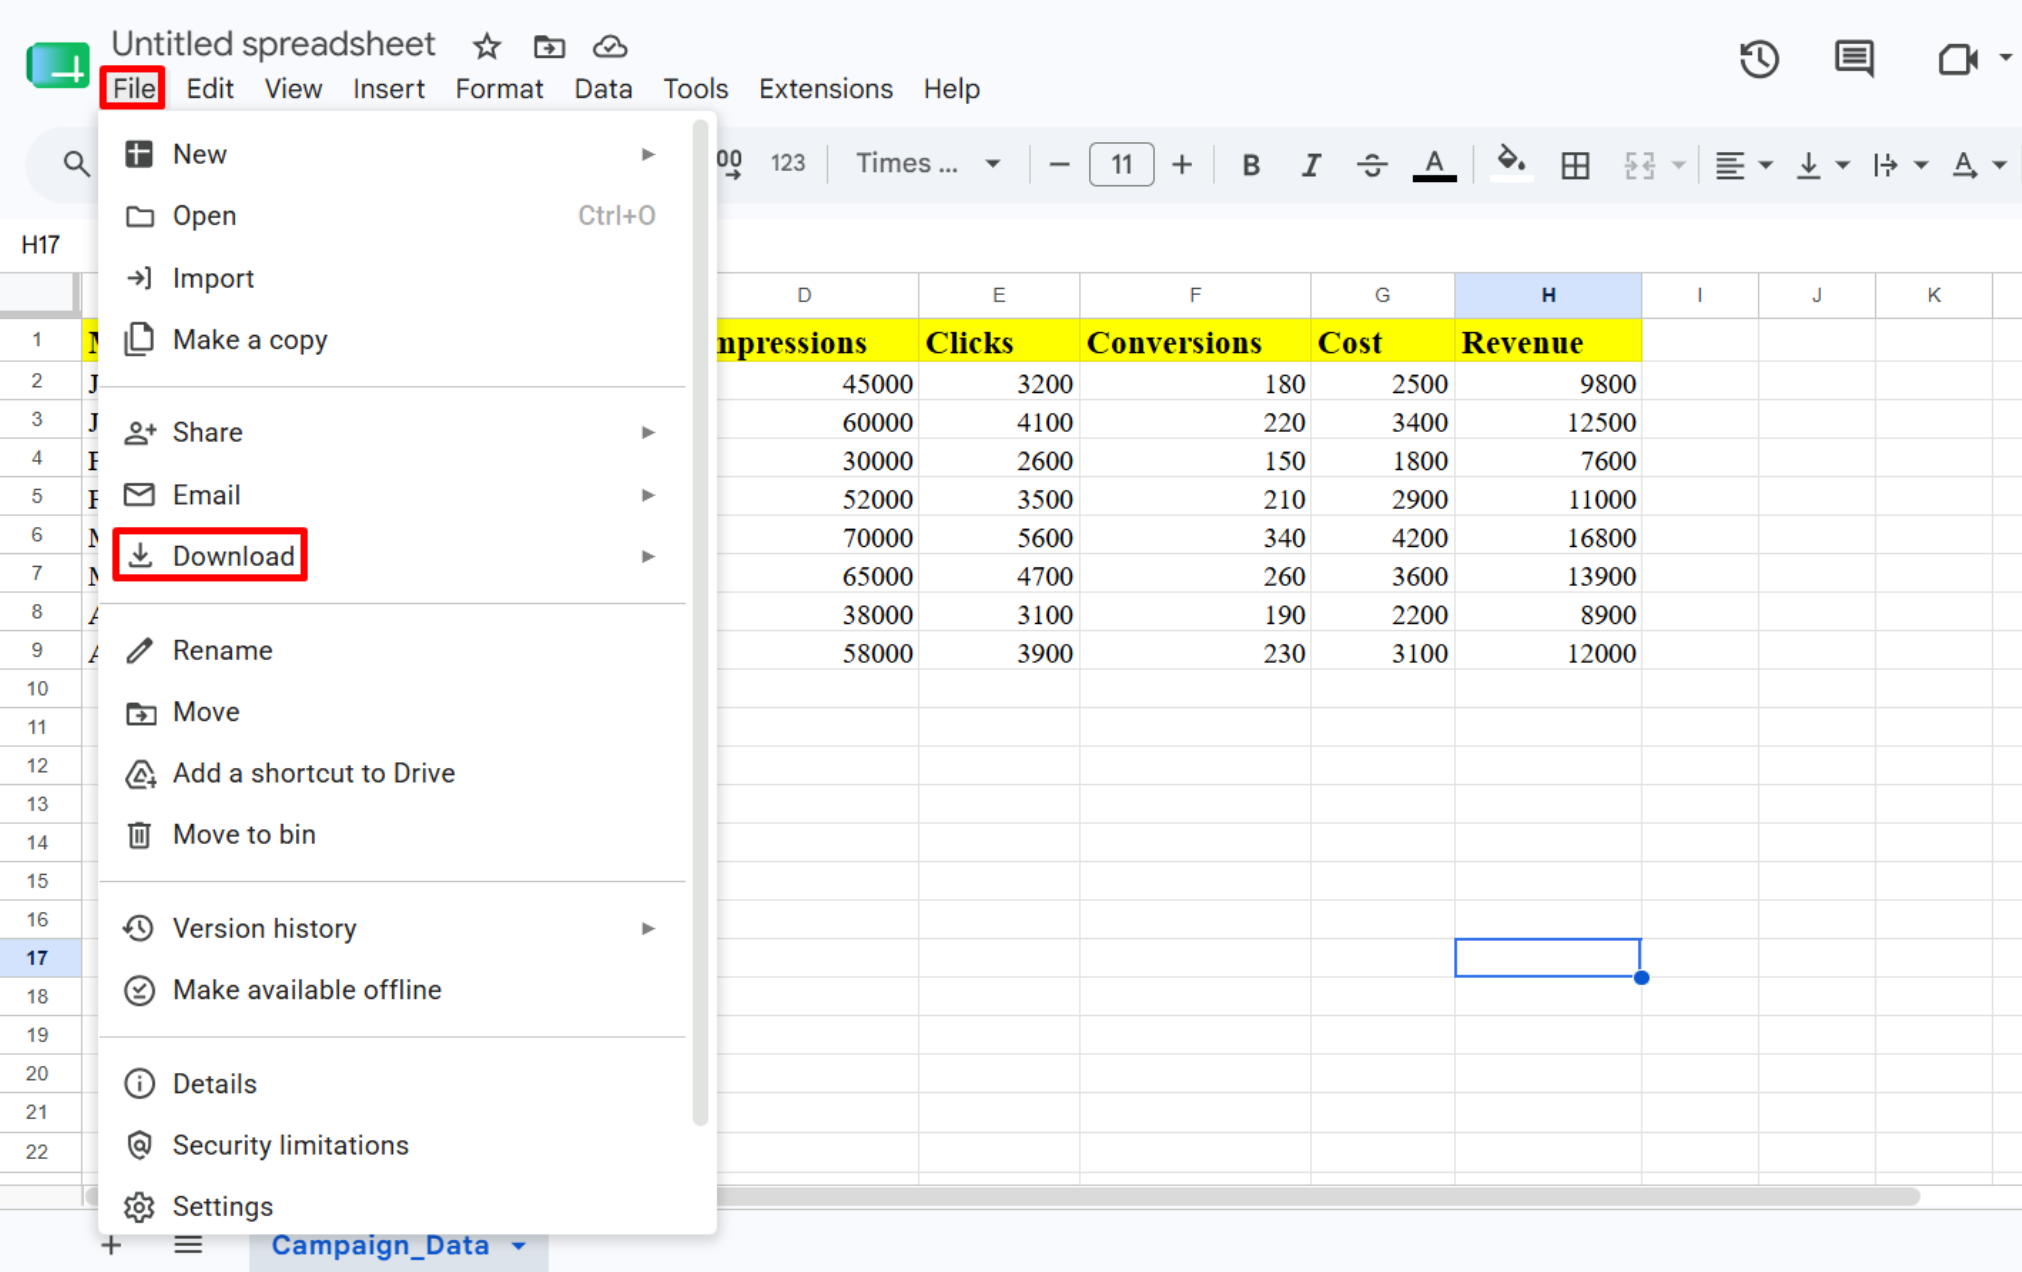The image size is (2022, 1272).
Task: Expand the Download submenu
Action: tap(392, 556)
